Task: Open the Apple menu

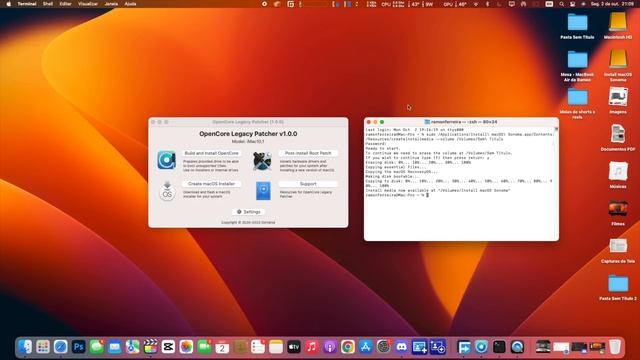Action: (x=9, y=4)
